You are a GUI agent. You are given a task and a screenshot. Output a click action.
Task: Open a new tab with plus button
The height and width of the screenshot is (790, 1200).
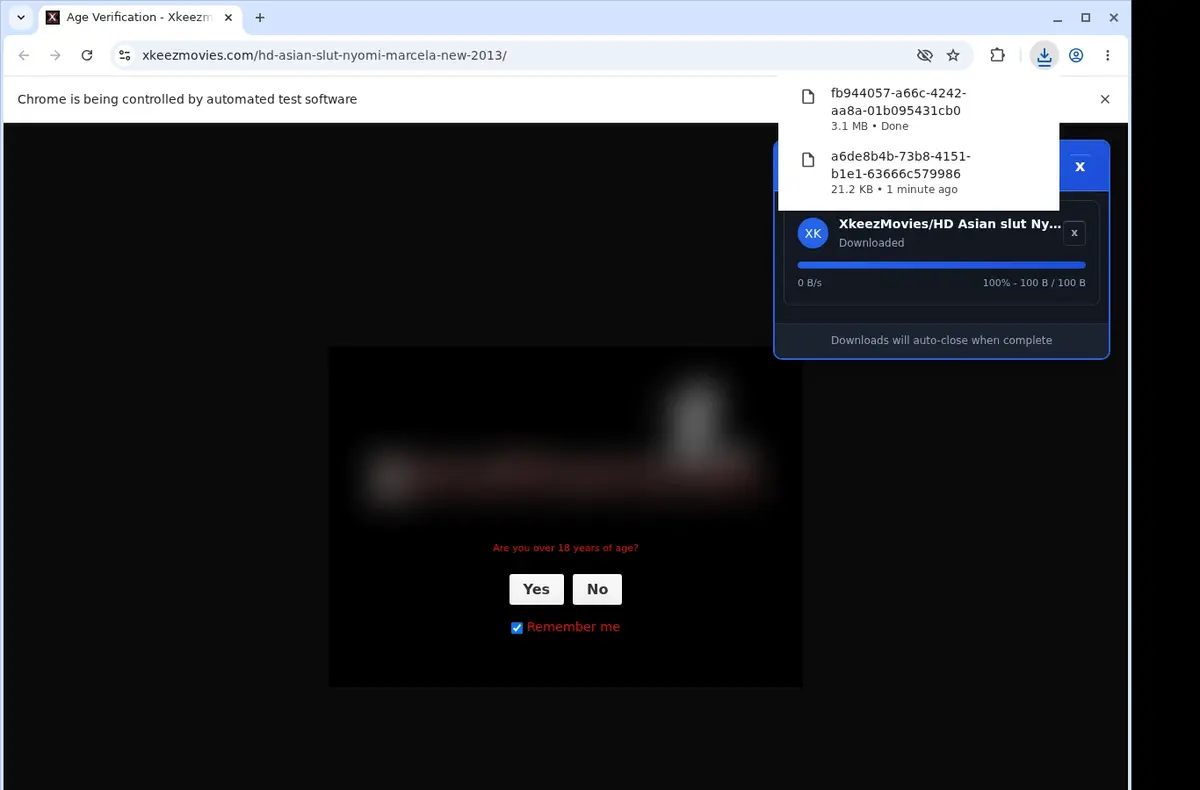(260, 17)
